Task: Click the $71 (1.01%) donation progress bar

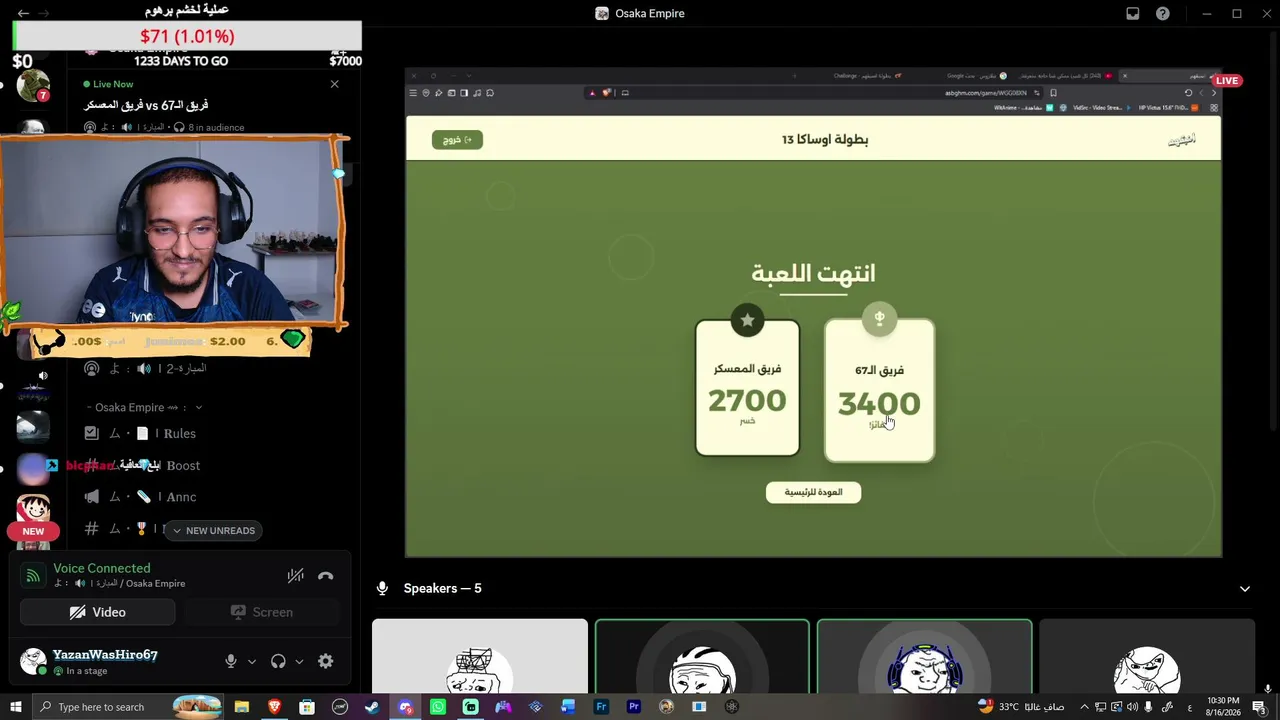Action: 187,36
